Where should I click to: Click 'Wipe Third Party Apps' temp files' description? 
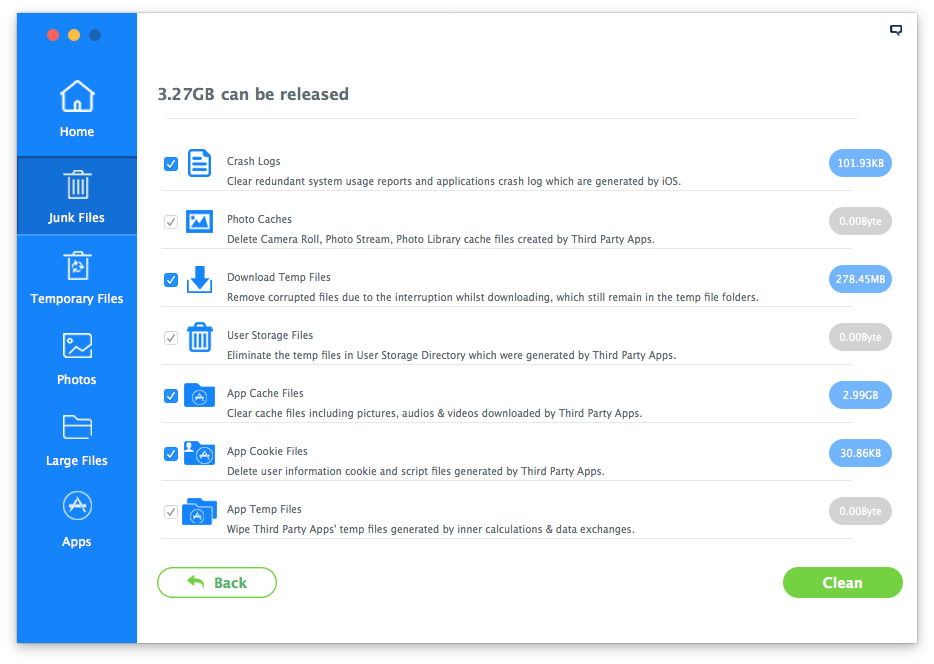tap(431, 529)
